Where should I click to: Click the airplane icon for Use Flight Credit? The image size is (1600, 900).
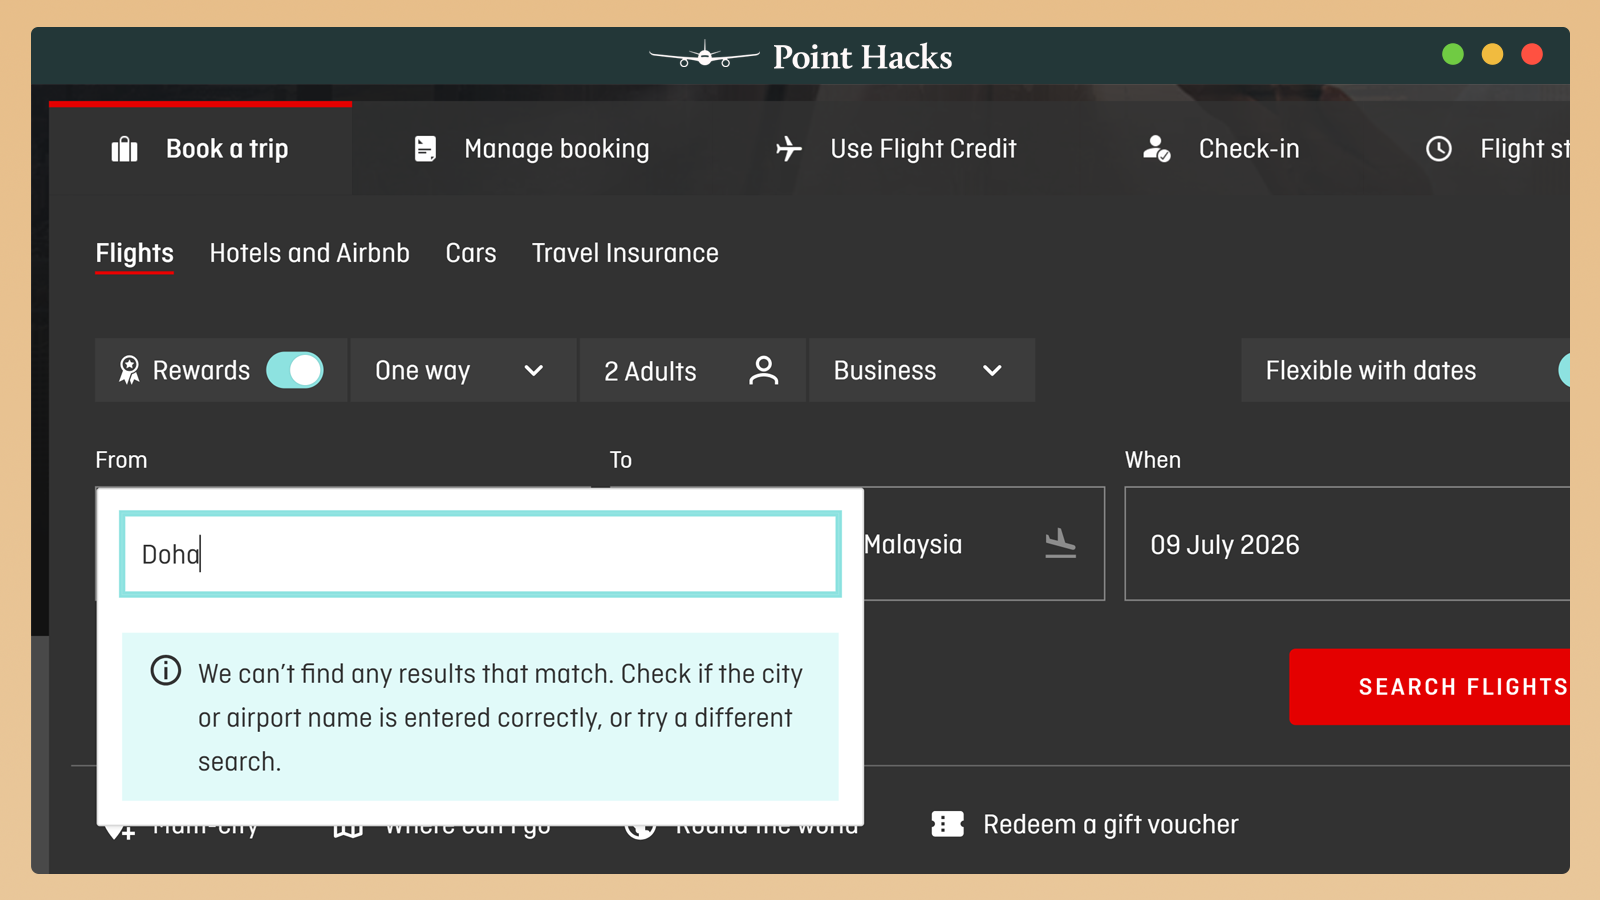[788, 149]
